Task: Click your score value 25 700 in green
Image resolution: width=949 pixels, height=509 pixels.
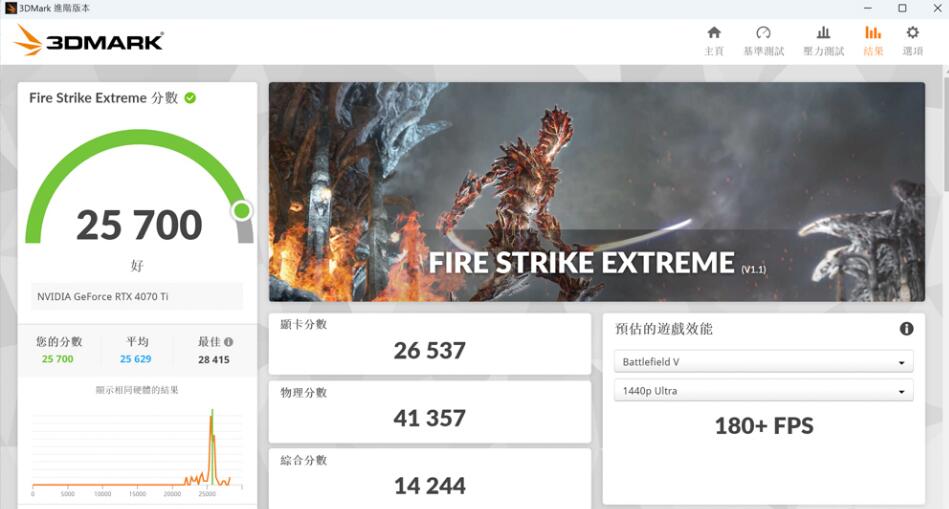Action: [x=57, y=359]
